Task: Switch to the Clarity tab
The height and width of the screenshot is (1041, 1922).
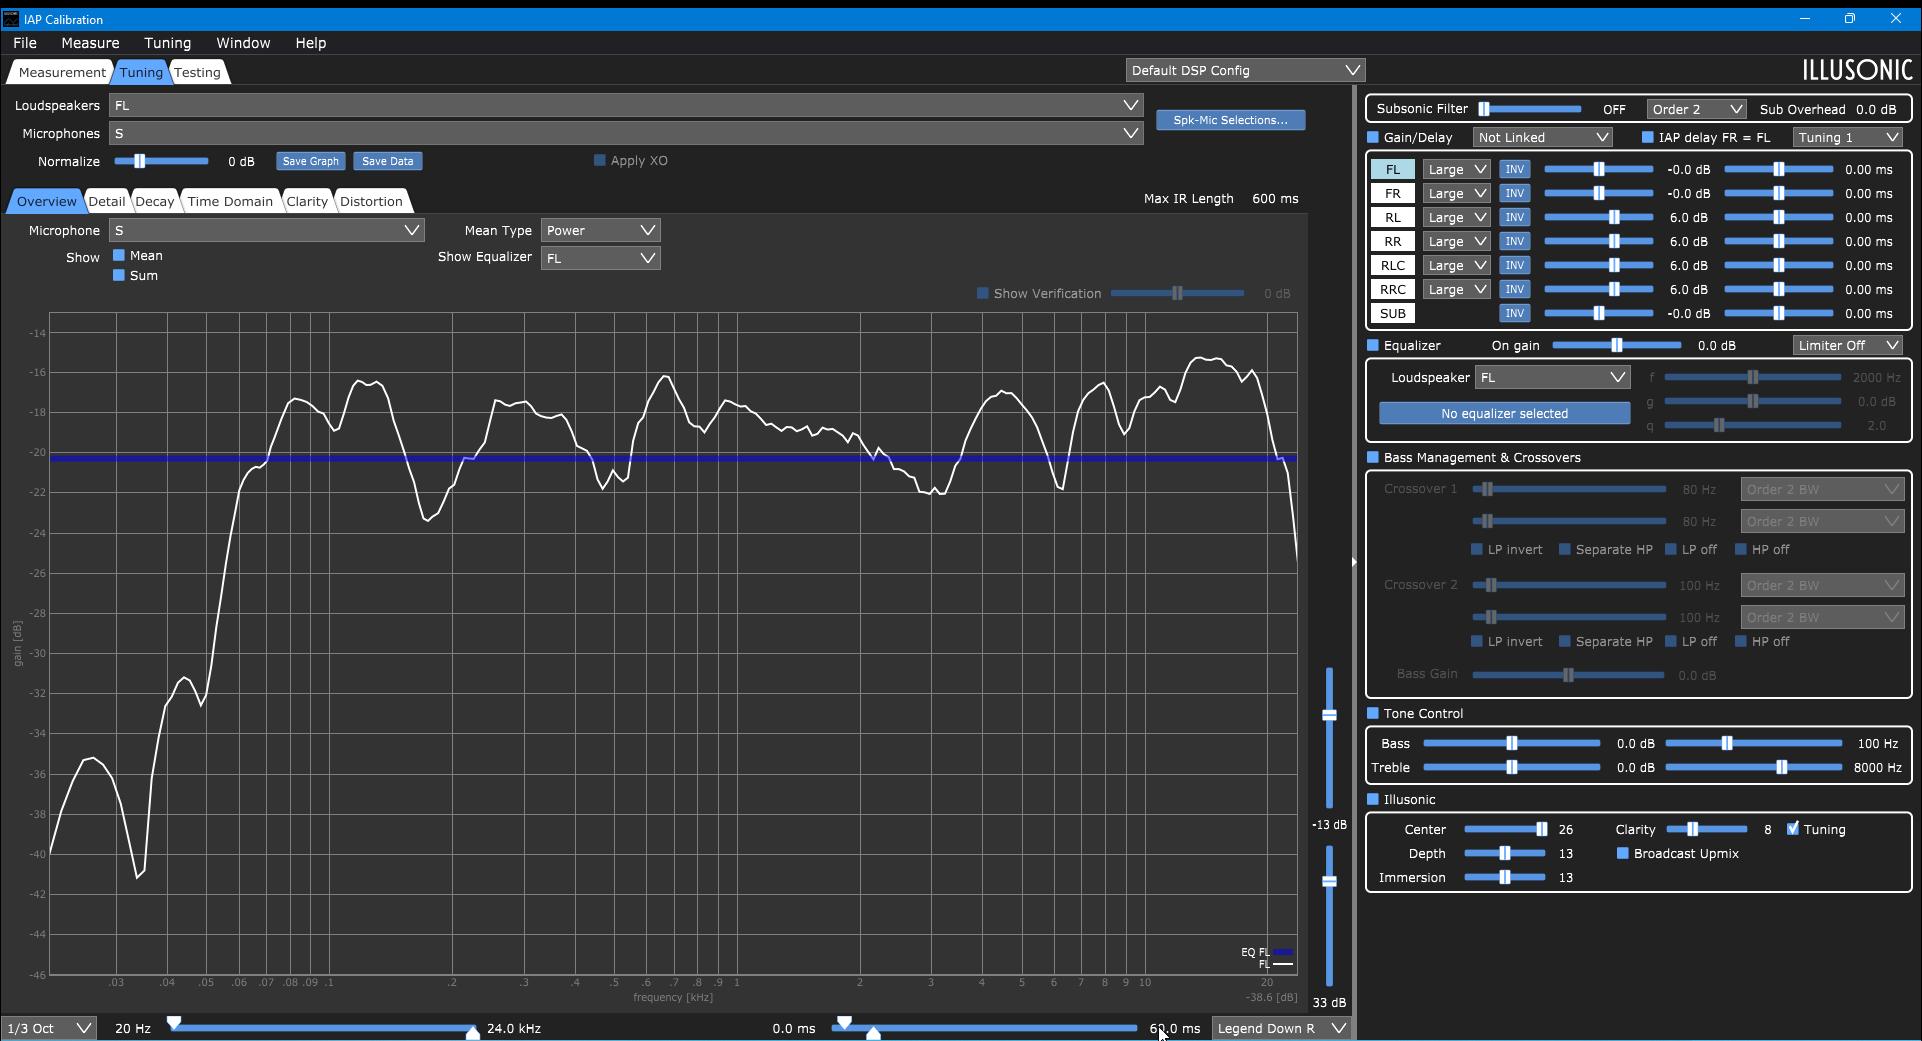Action: 307,201
